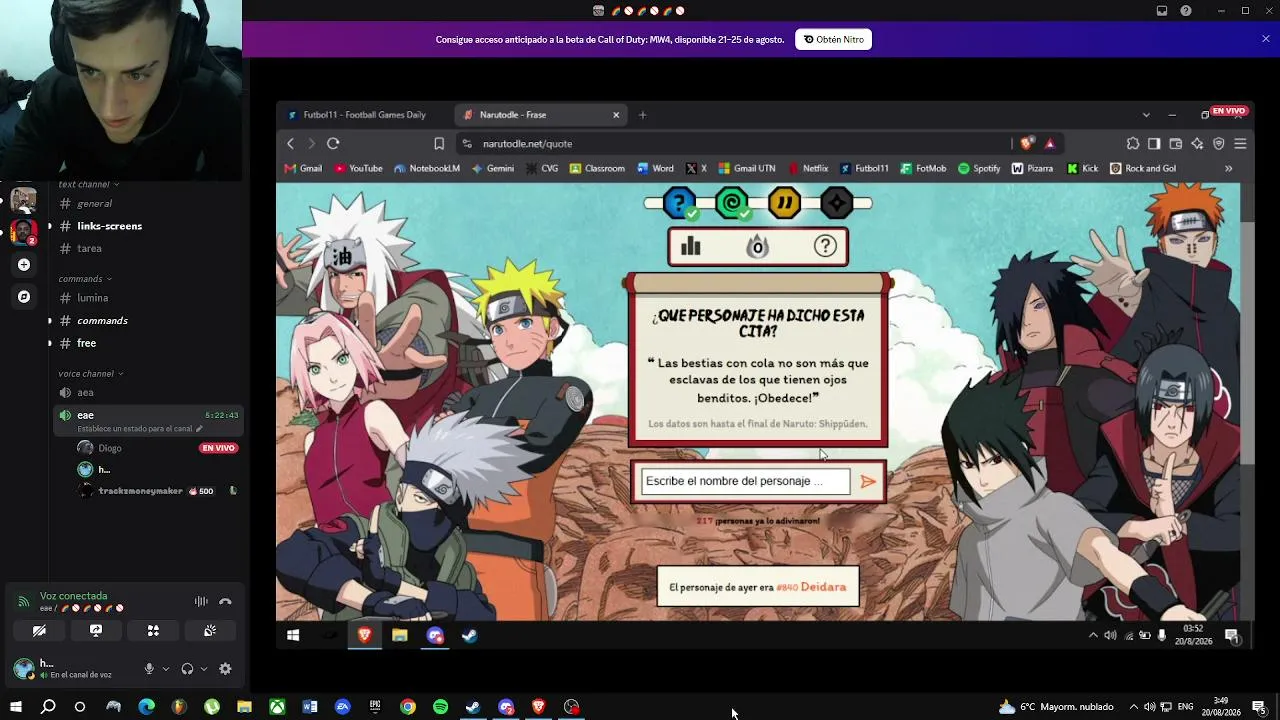Submit the guess with the arrow button
Screen dimensions: 1280x720
click(868, 481)
